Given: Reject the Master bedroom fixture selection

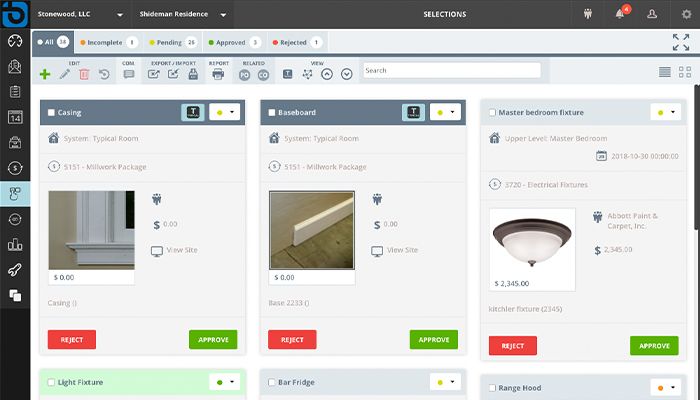Looking at the screenshot, I should pos(513,346).
